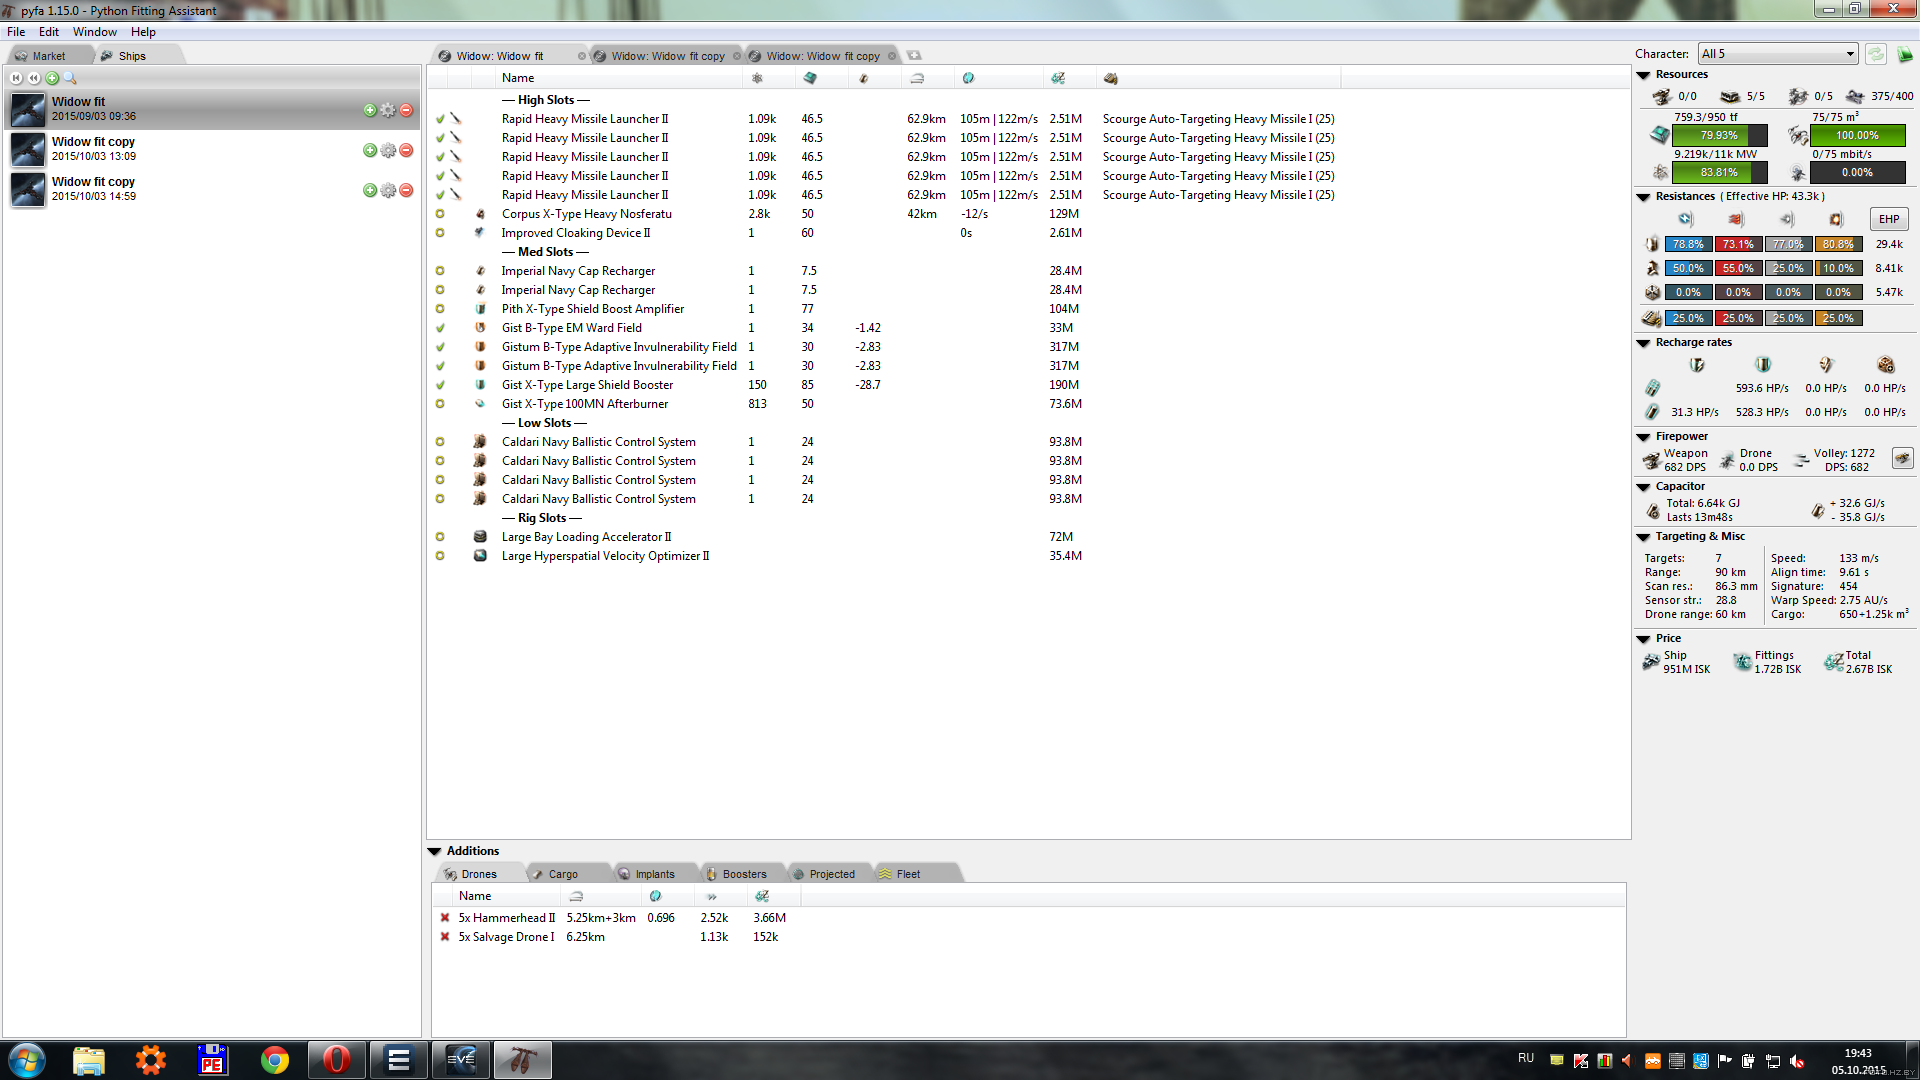Copy the Widow fit with the green plus icon
Image resolution: width=1920 pixels, height=1080 pixels.
click(370, 110)
